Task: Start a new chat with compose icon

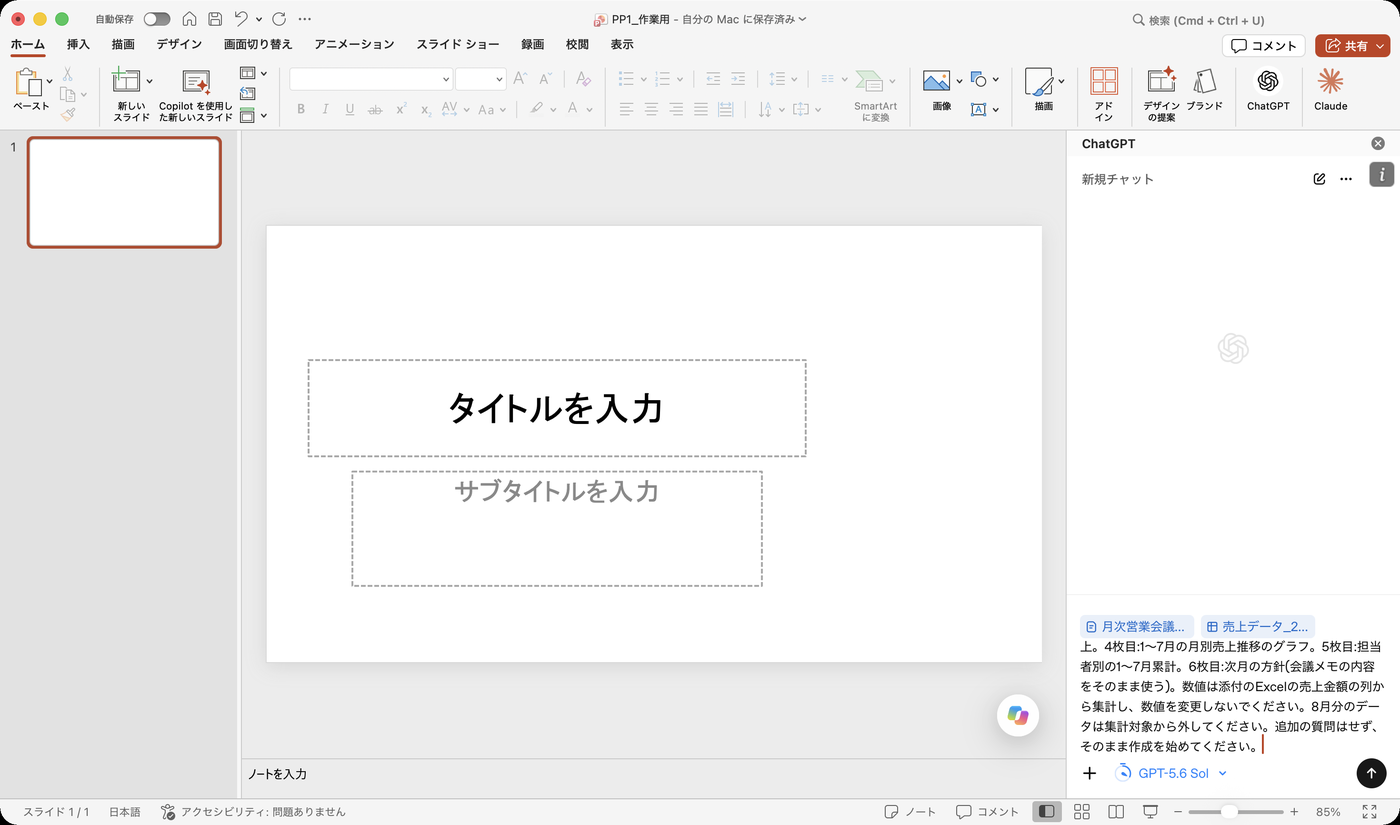Action: 1319,179
